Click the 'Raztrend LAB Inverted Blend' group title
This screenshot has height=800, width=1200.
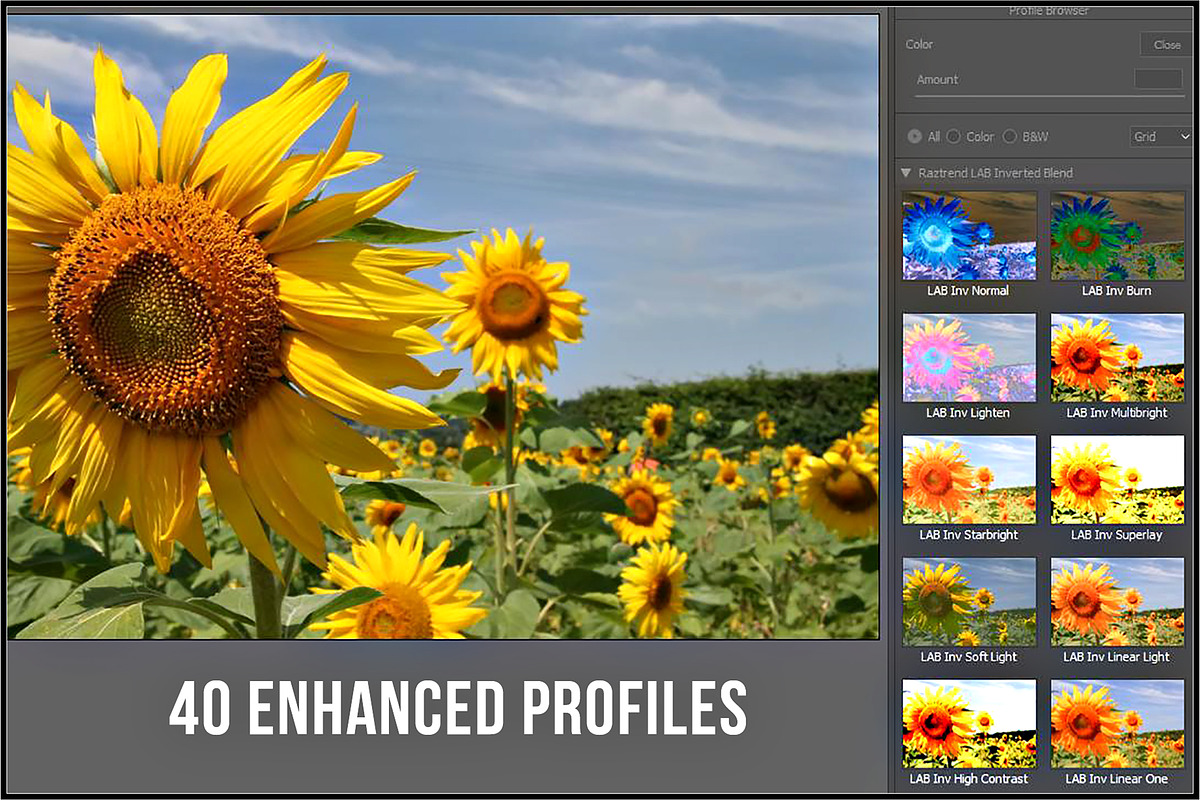997,173
